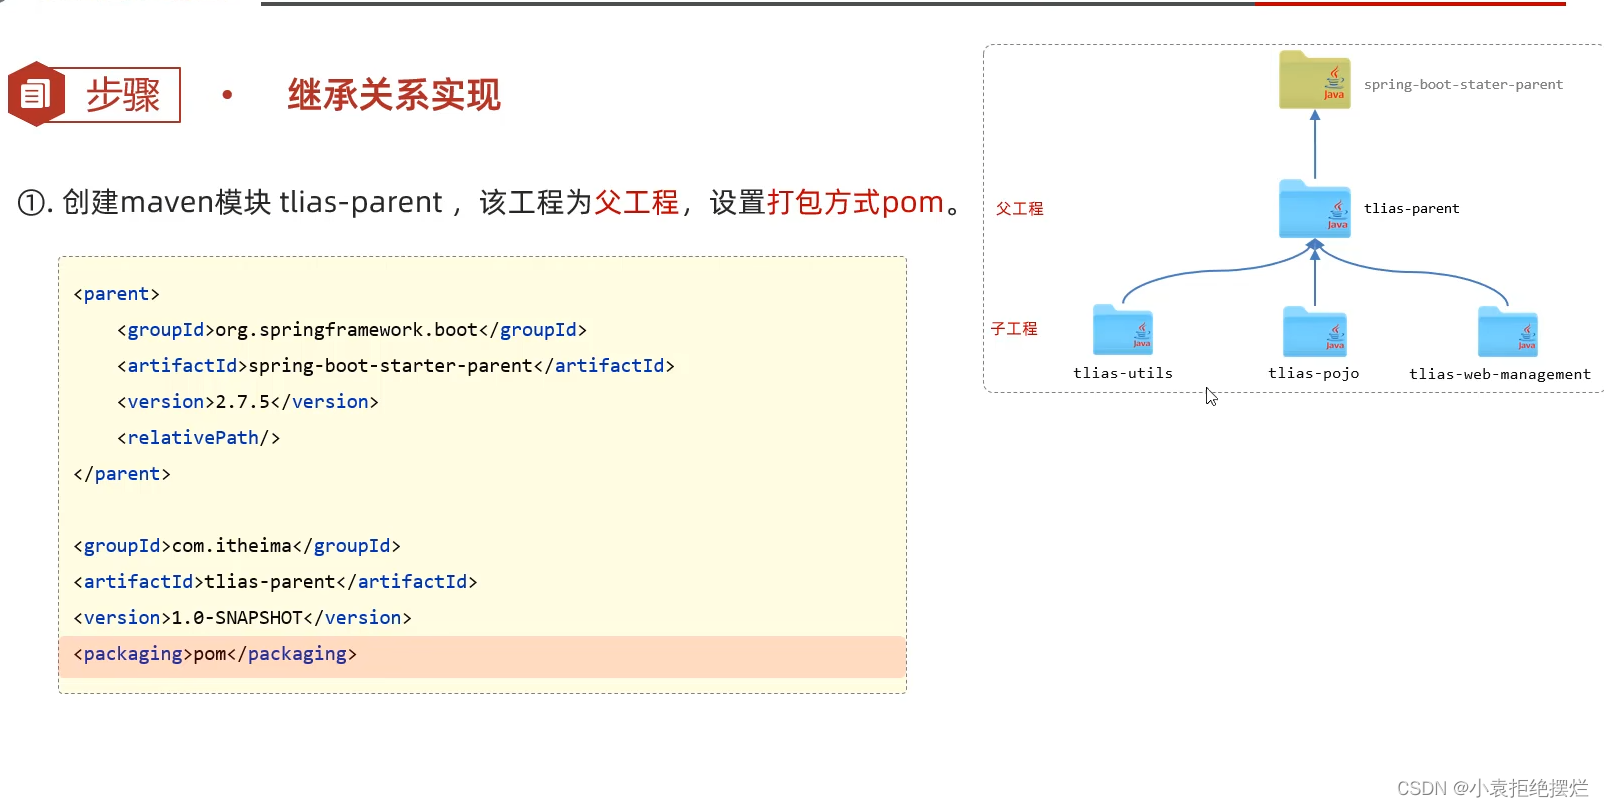Viewport: 1604px width, 807px height.
Task: Click the tlias-web-management label
Action: coord(1500,374)
